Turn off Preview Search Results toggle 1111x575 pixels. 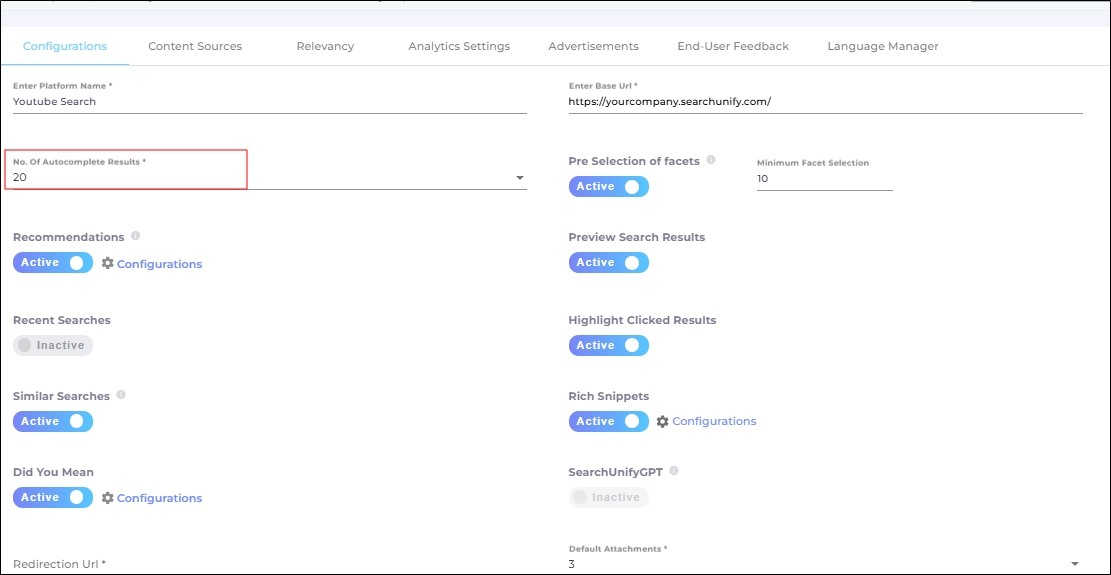point(609,262)
